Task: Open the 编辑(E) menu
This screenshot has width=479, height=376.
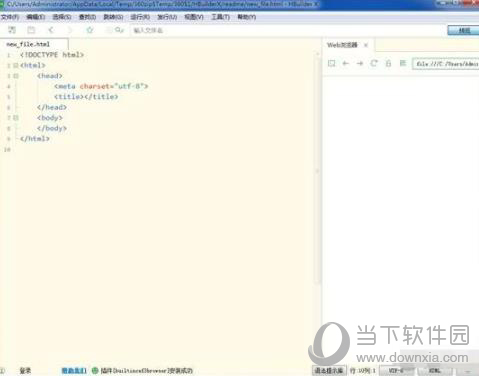Action: tap(36, 17)
